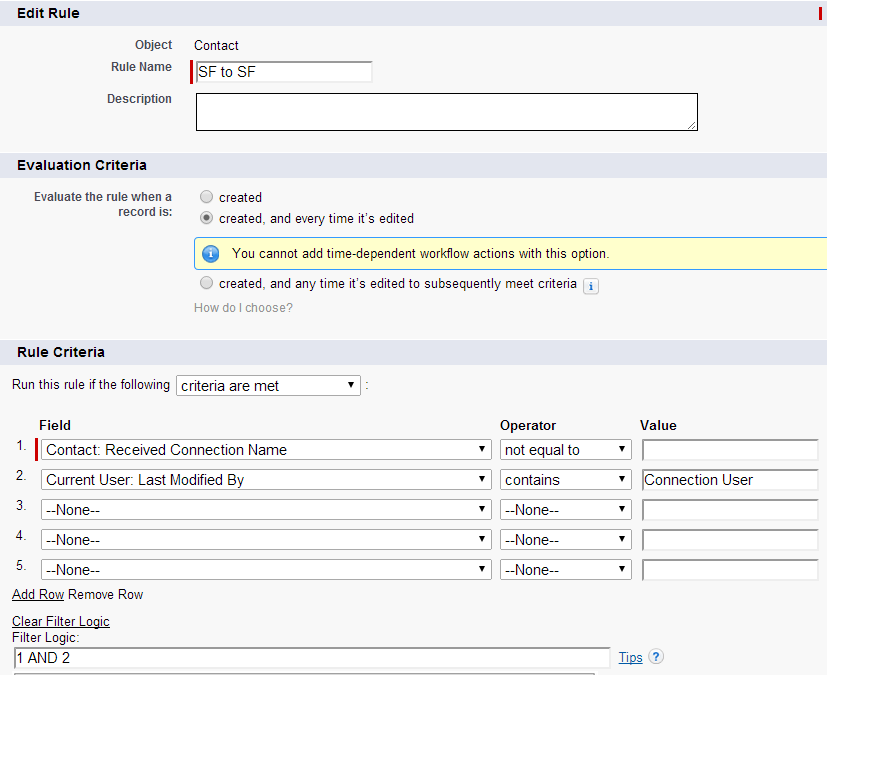Click the Remove Row link
892x780 pixels.
(x=105, y=595)
